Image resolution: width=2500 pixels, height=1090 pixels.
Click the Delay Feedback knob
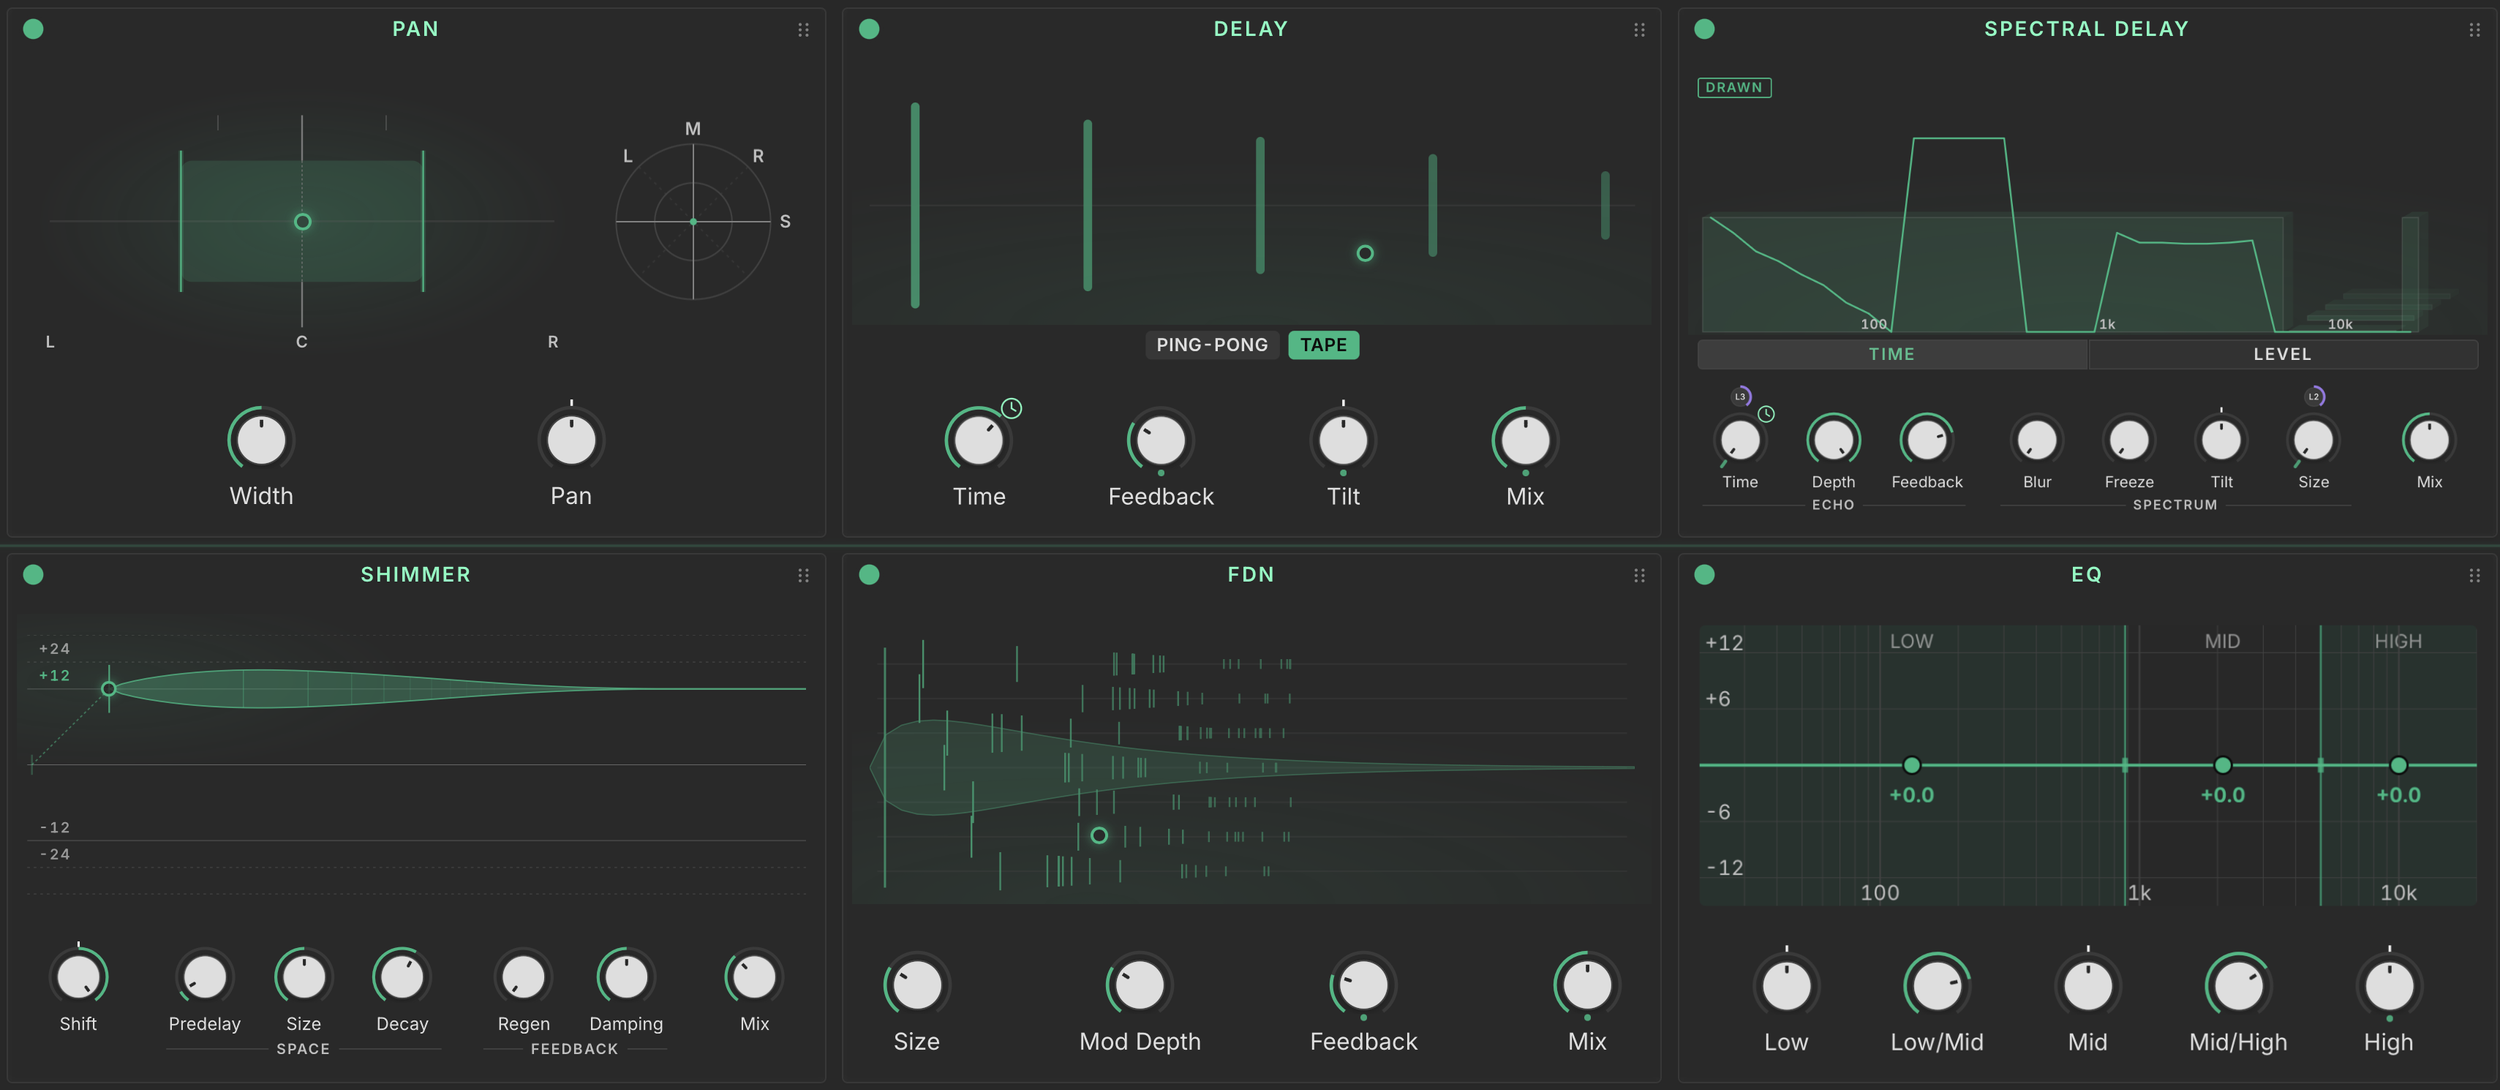coord(1161,439)
